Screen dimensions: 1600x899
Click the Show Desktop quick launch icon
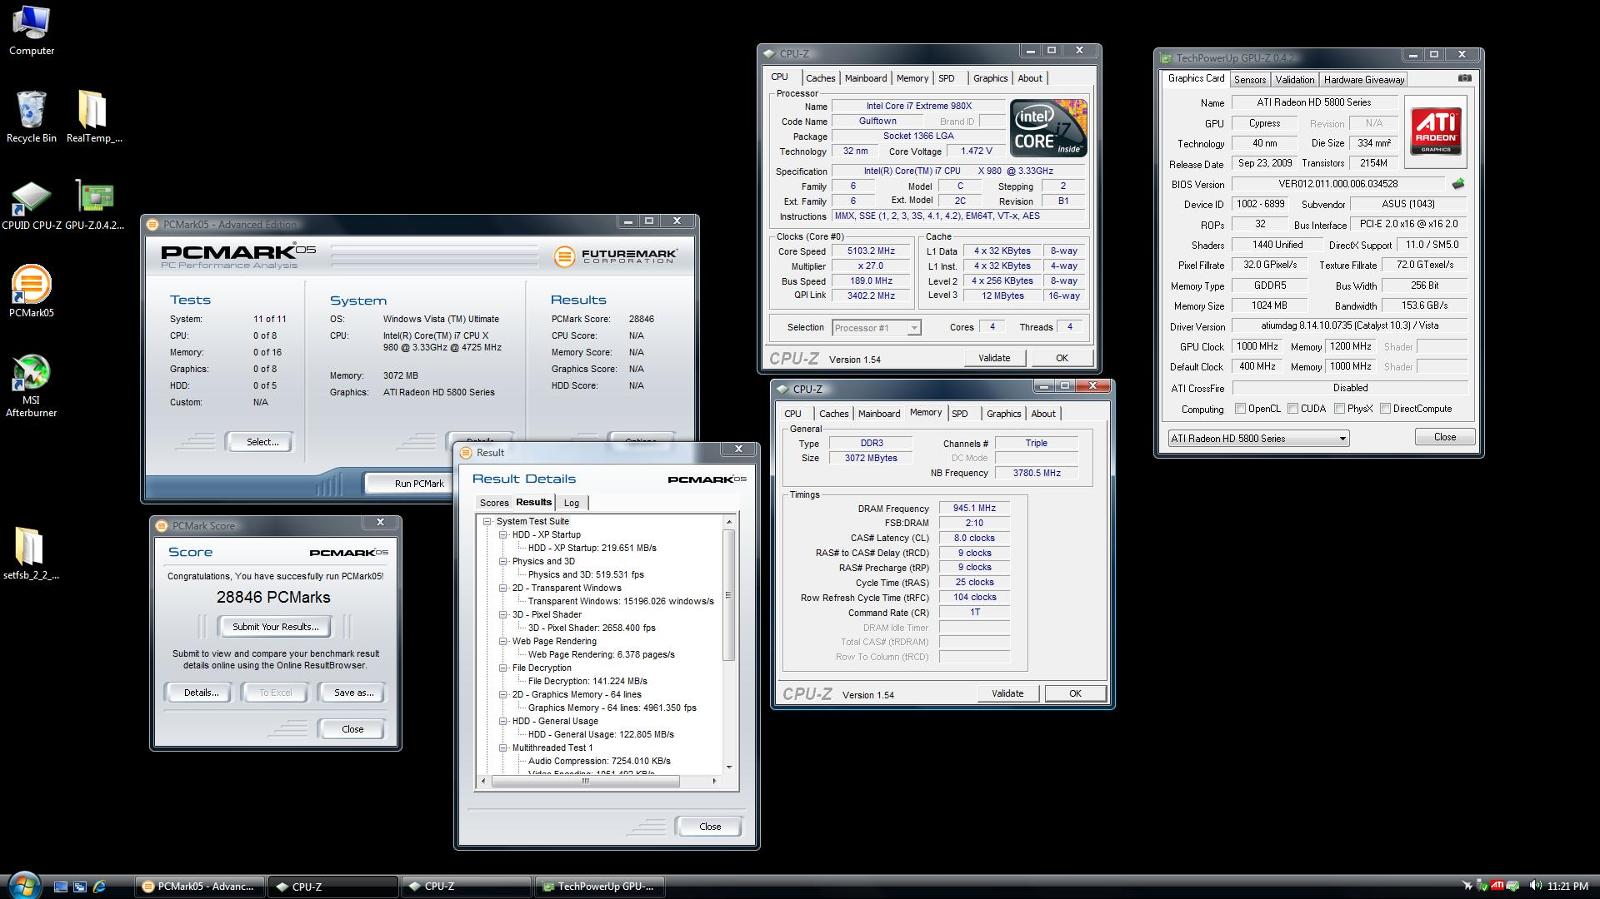click(x=61, y=886)
